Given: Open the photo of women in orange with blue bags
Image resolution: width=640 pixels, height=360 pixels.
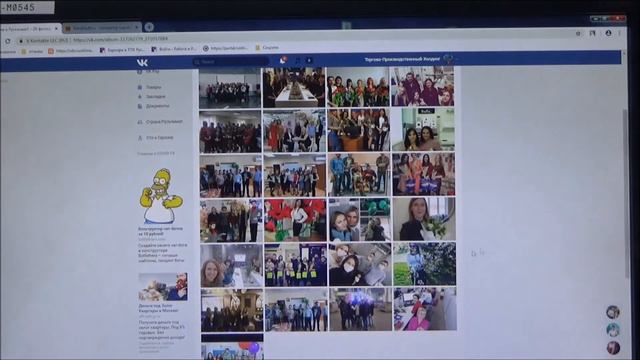Looking at the screenshot, I should pos(423,174).
